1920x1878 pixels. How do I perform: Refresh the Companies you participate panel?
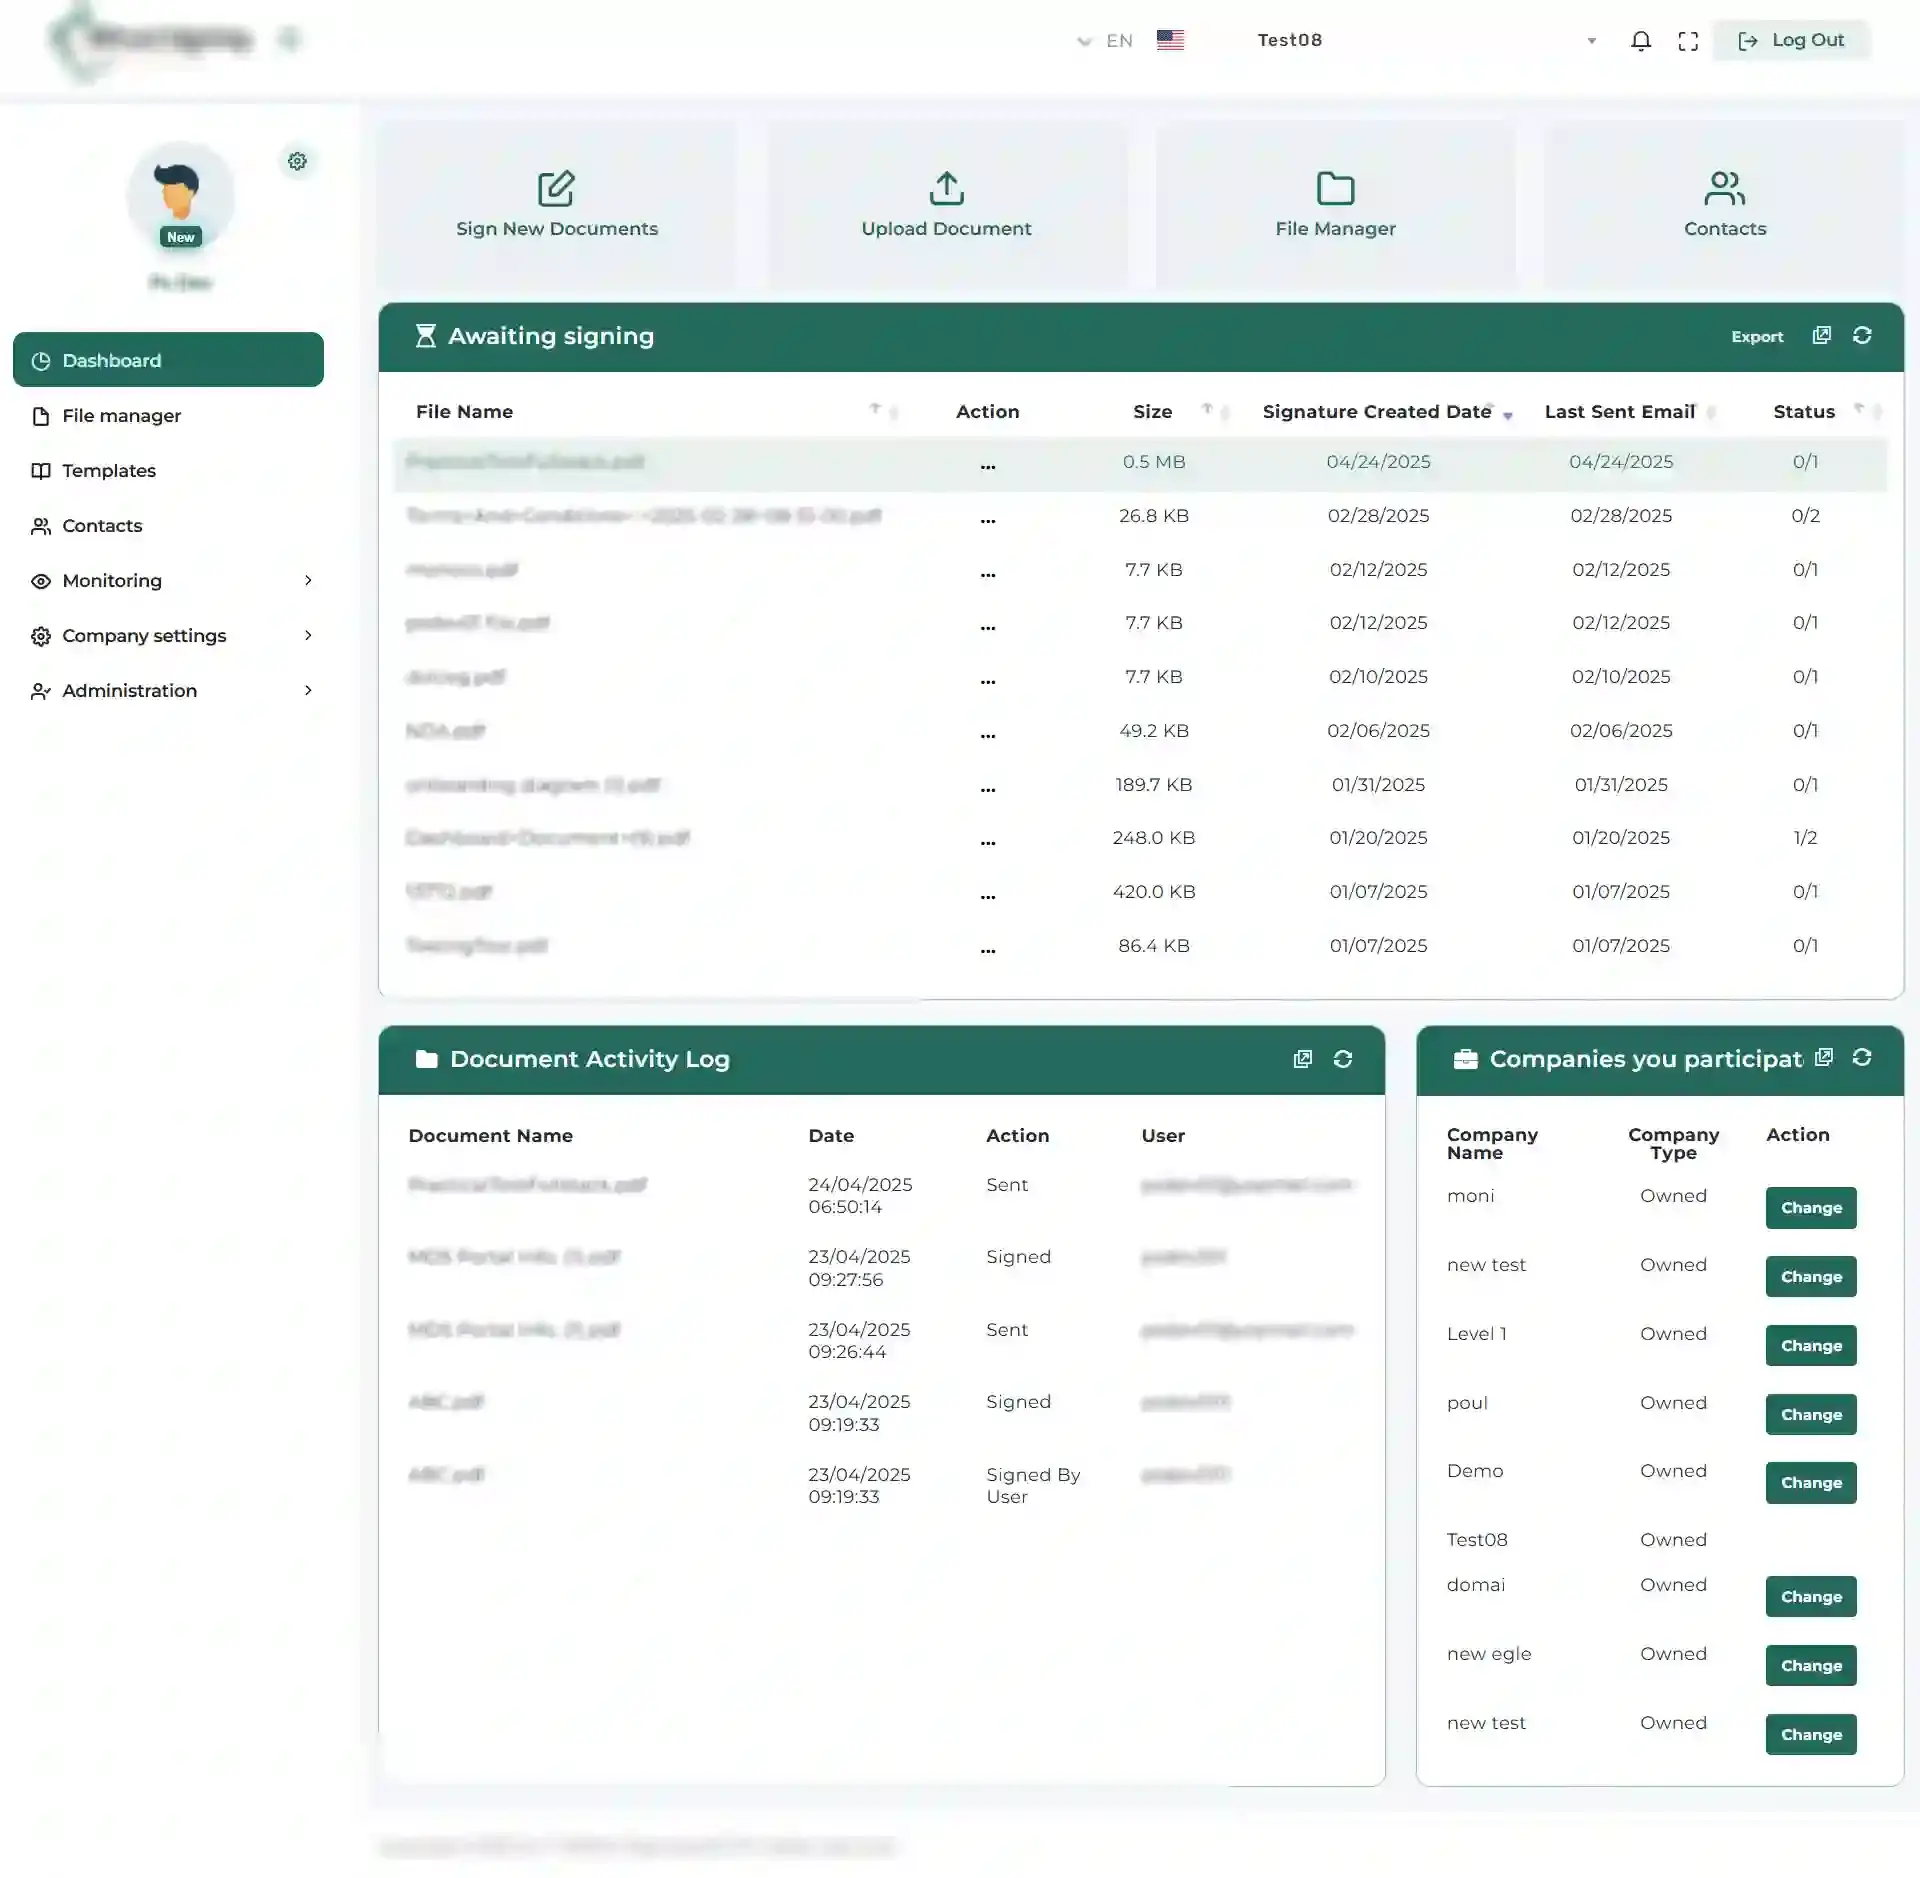point(1861,1058)
